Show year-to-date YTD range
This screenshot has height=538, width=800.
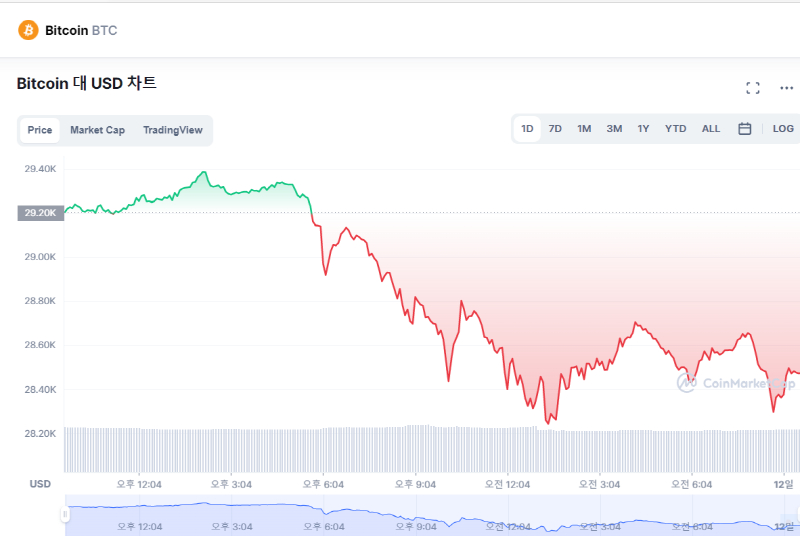coord(676,129)
